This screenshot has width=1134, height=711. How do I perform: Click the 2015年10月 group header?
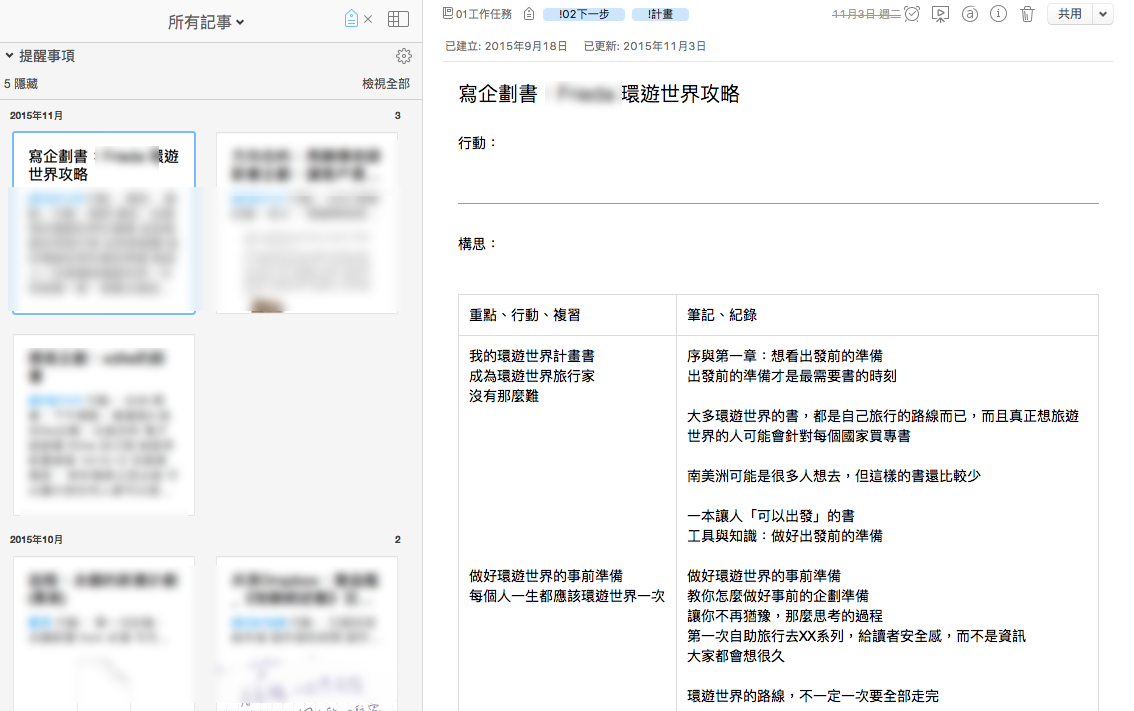(36, 540)
